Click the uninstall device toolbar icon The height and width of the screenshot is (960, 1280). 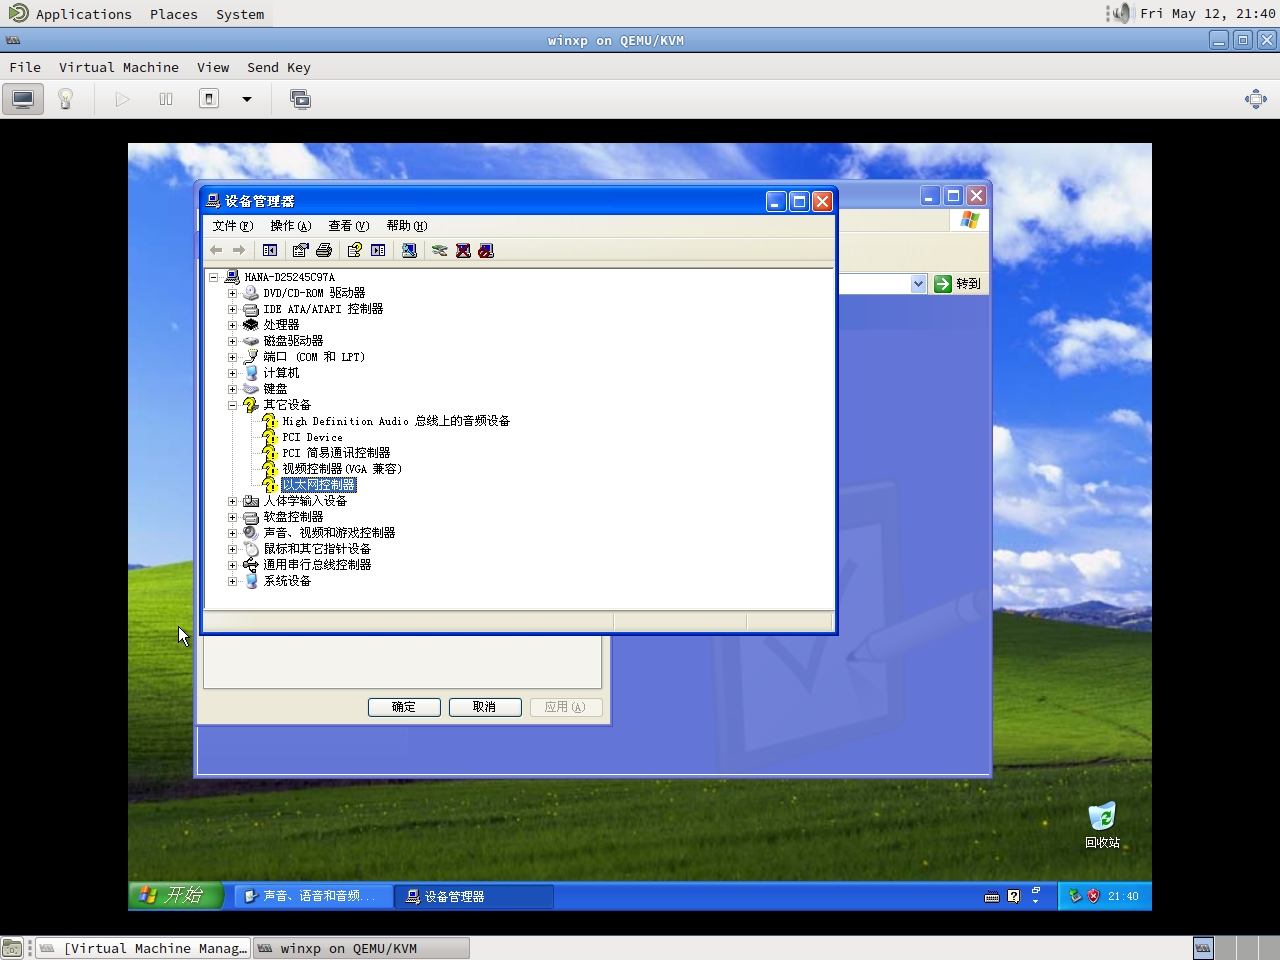(463, 250)
